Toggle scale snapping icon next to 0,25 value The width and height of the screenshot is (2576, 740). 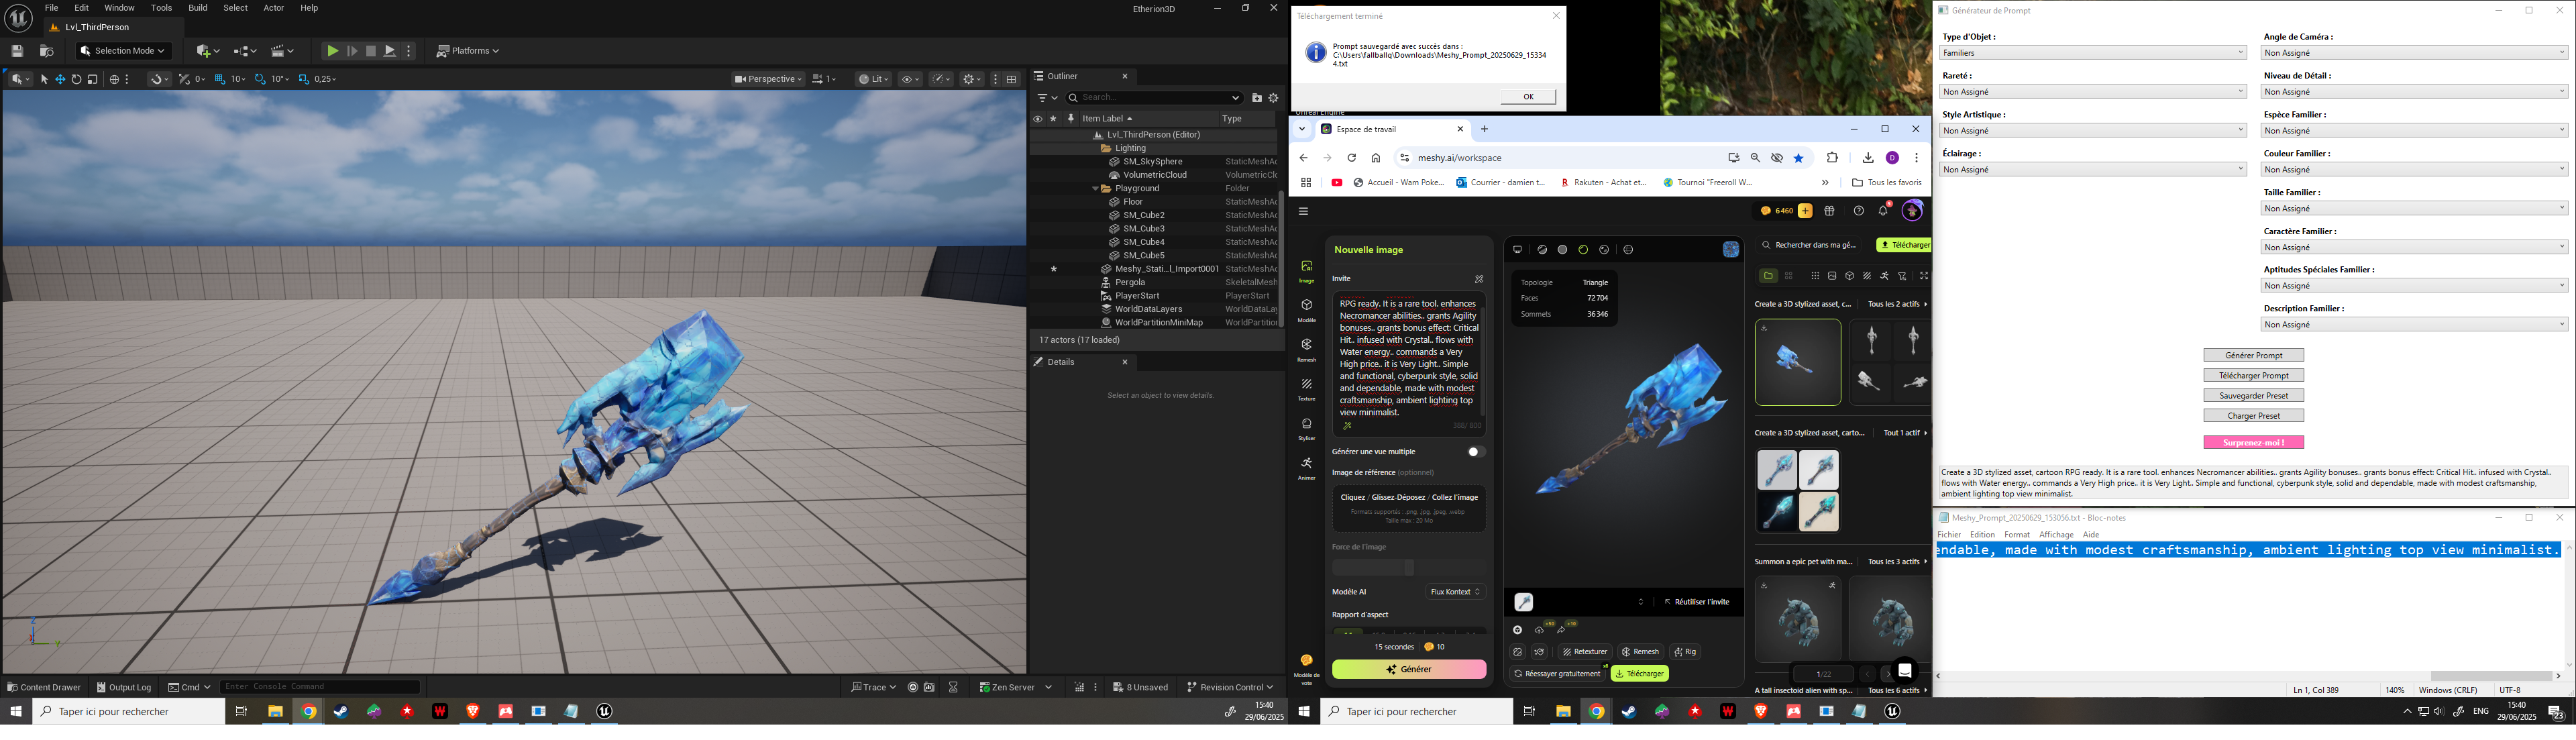304,79
